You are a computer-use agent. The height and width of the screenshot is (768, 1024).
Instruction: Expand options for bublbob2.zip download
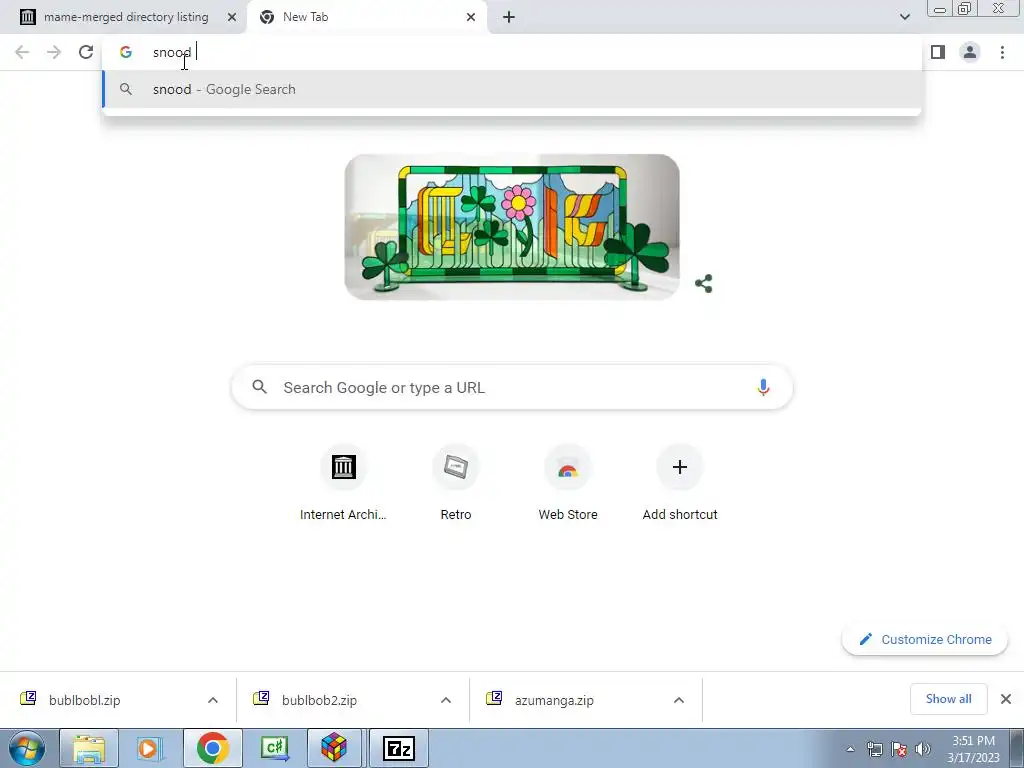(x=446, y=700)
